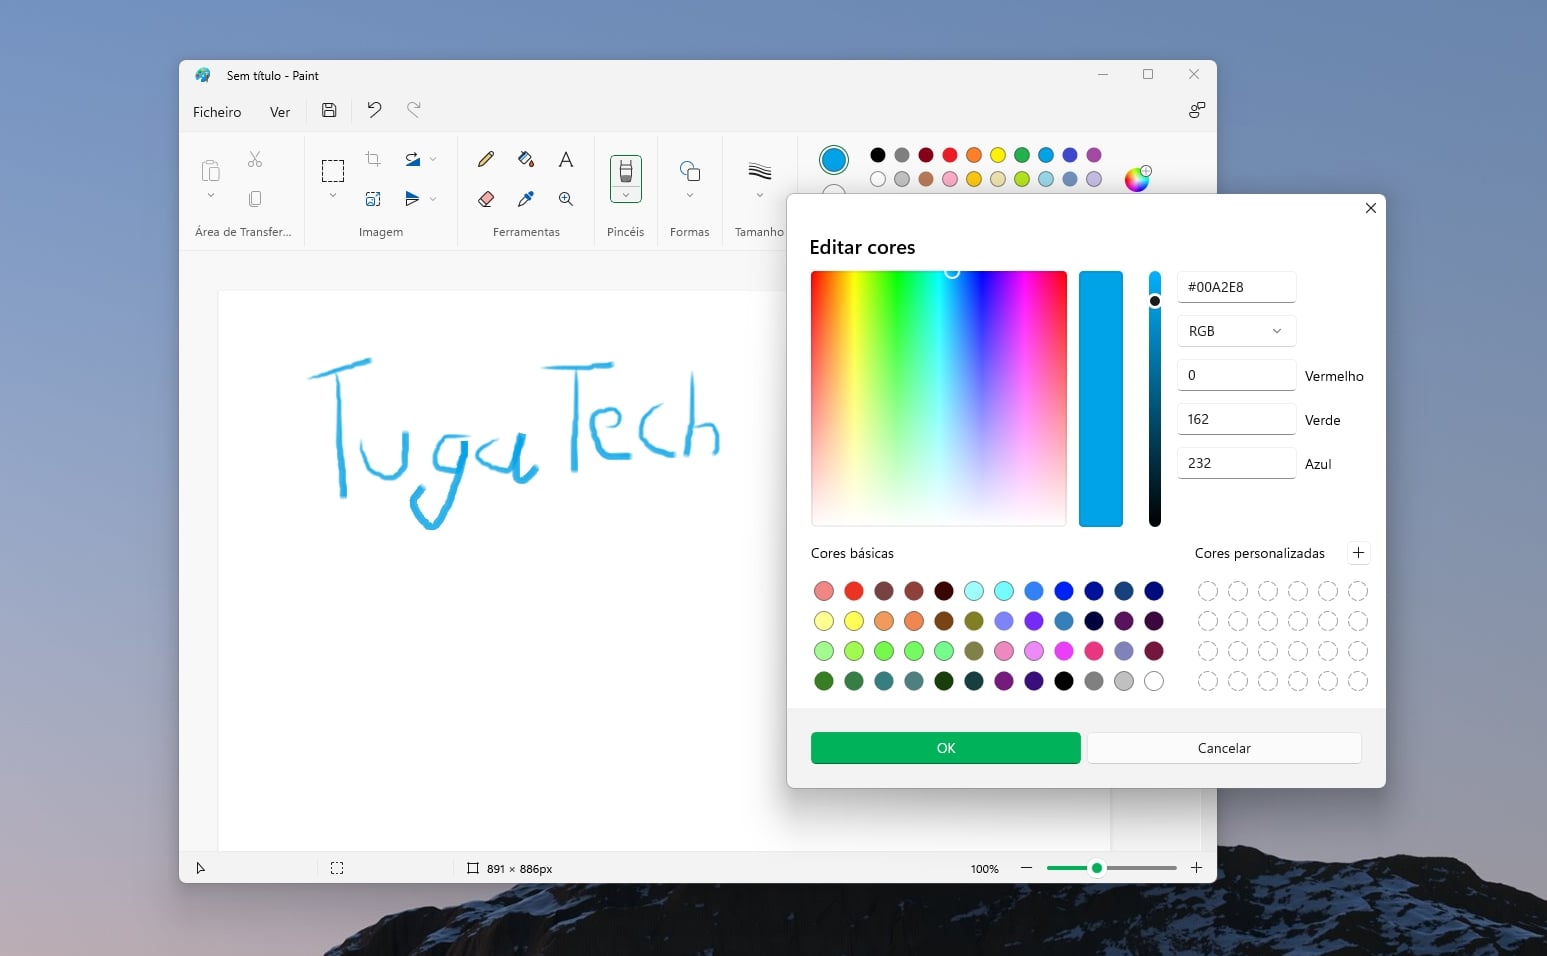Screen dimensions: 1547x956
Task: Click the Cancelar button
Action: click(x=1224, y=748)
